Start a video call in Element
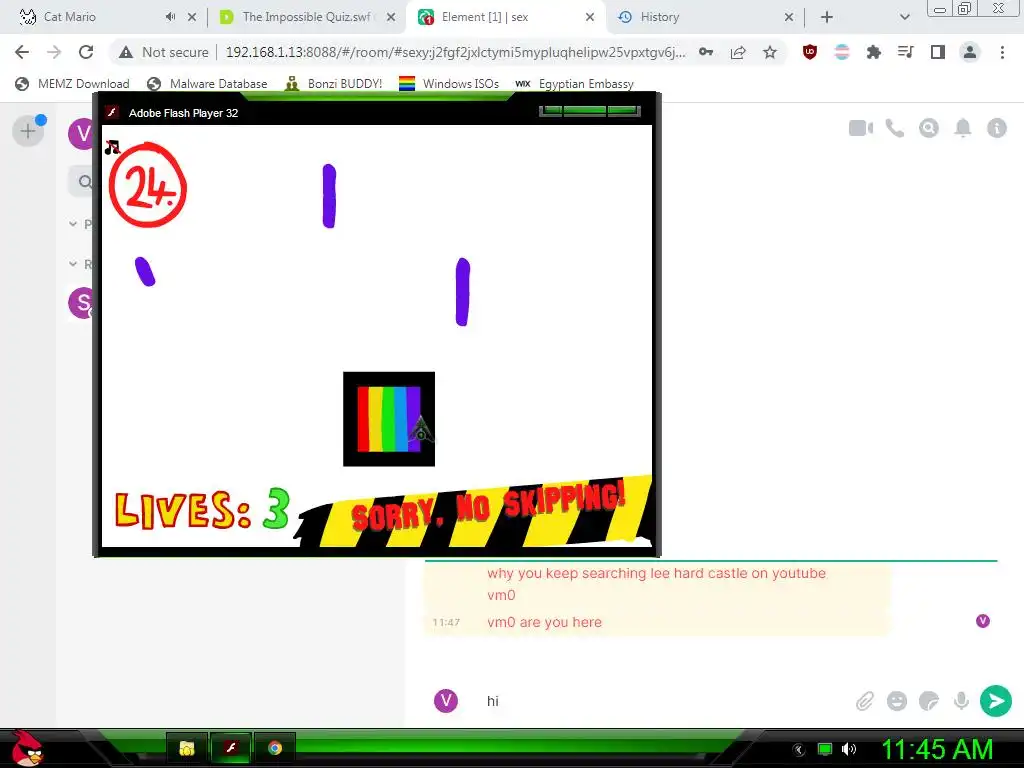Screen dimensions: 1024x768 tap(861, 128)
